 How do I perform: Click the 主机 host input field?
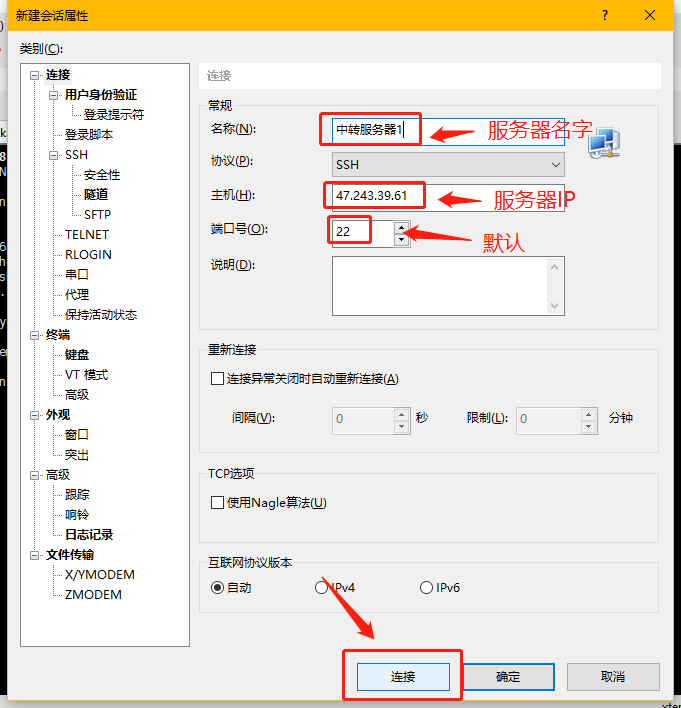pos(448,197)
